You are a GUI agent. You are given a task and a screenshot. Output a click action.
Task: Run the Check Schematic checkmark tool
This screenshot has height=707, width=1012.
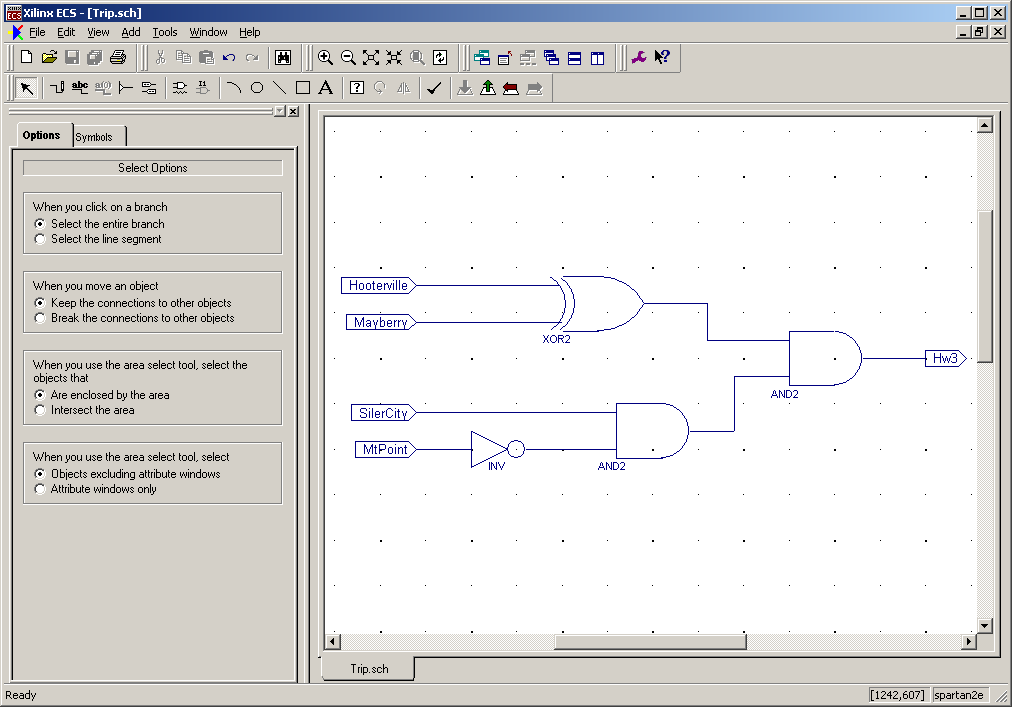pyautogui.click(x=434, y=88)
